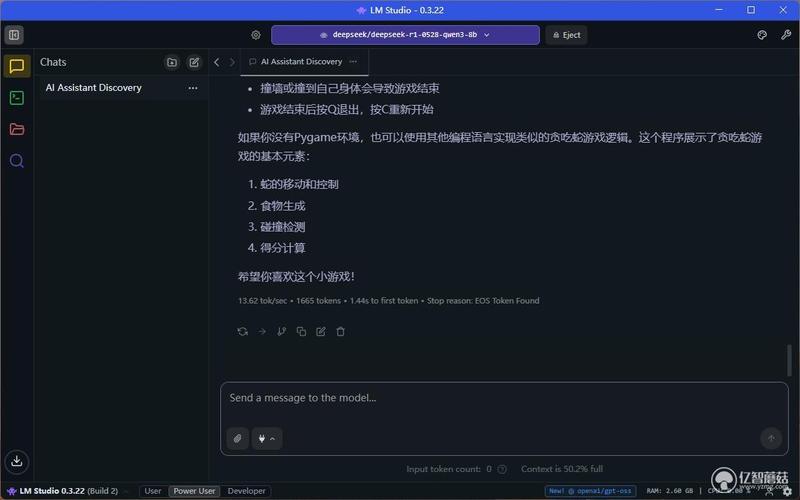
Task: Navigate back with the left chevron
Action: (217, 62)
